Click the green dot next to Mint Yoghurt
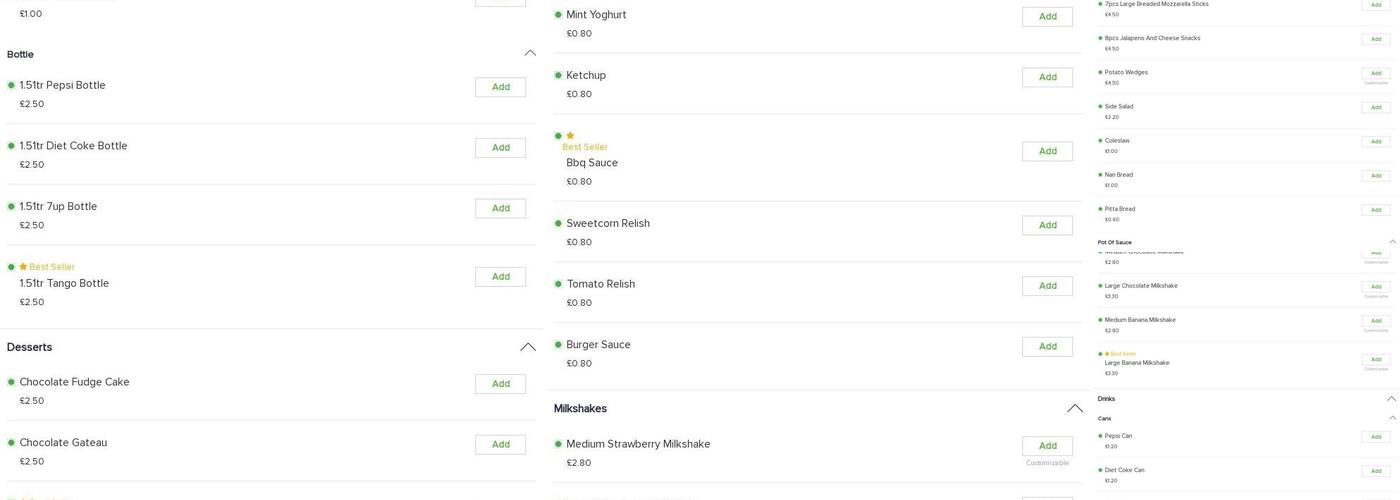Screen dimensions: 1400x500 click(558, 15)
